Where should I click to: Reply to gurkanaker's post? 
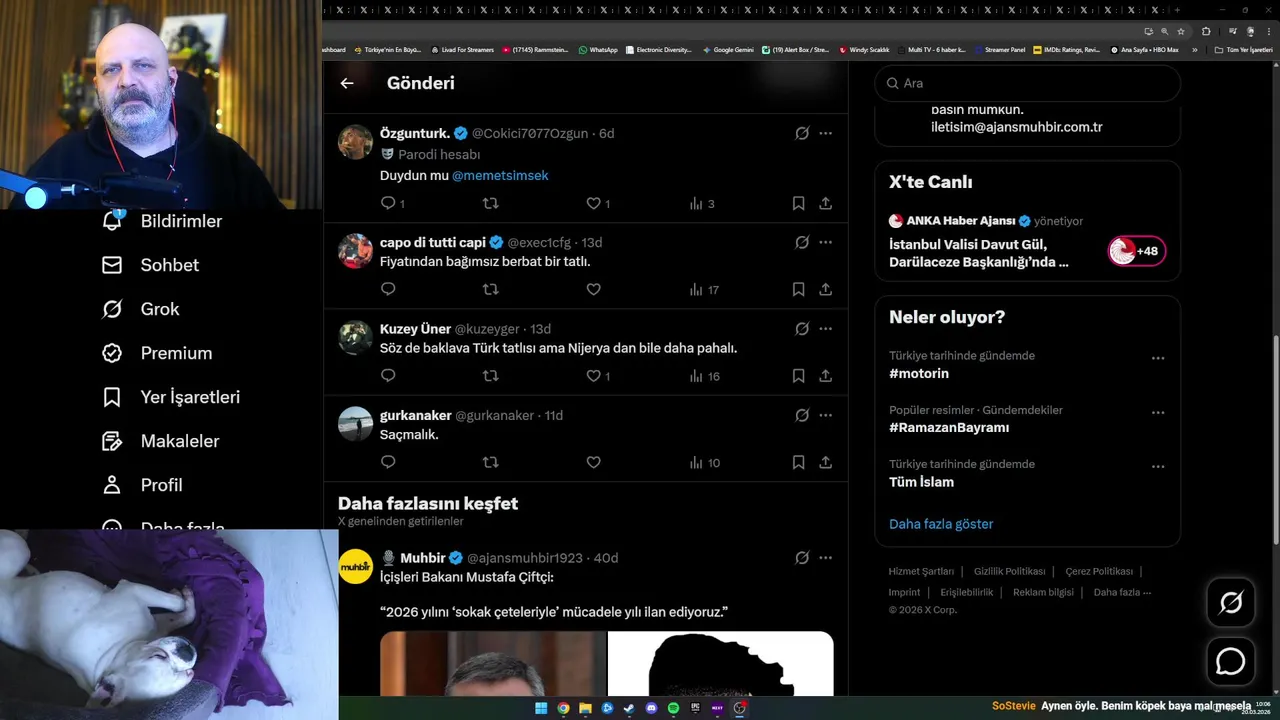[388, 462]
